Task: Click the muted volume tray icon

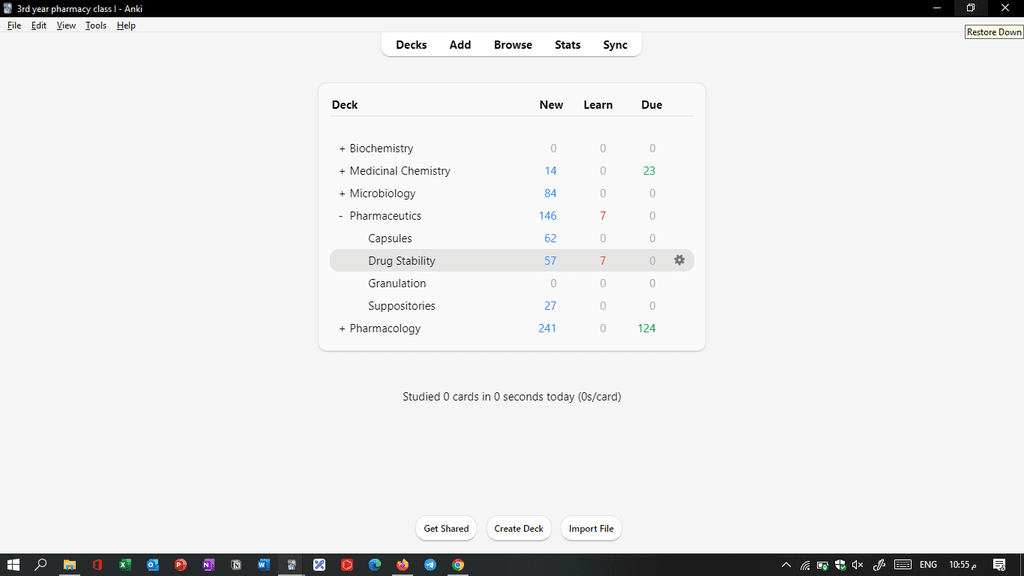Action: pos(857,565)
